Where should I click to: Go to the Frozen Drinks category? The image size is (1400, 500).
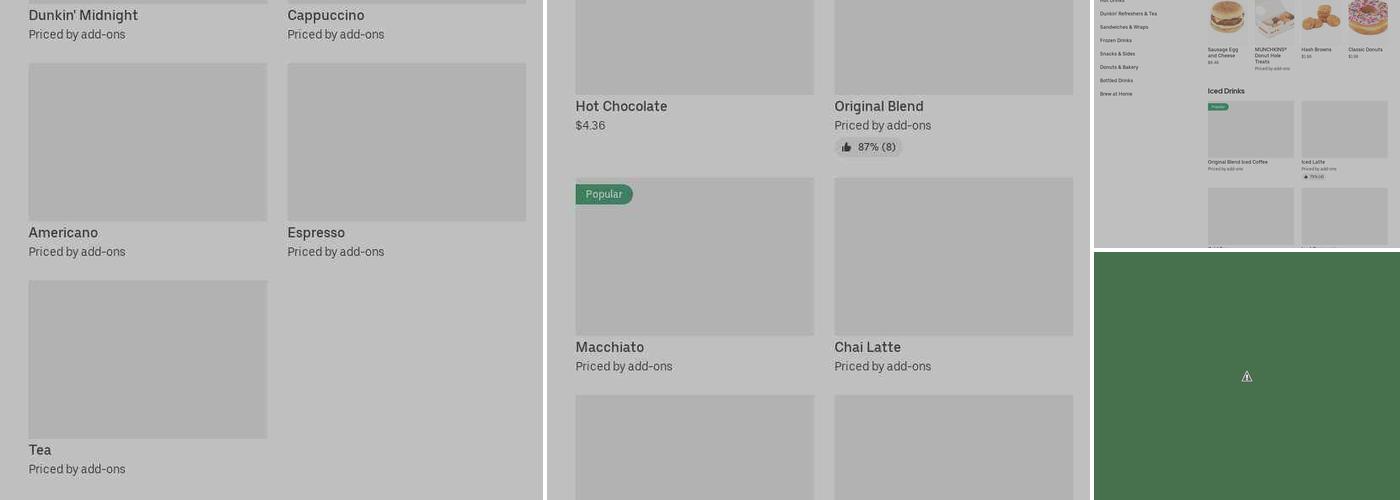point(1116,40)
